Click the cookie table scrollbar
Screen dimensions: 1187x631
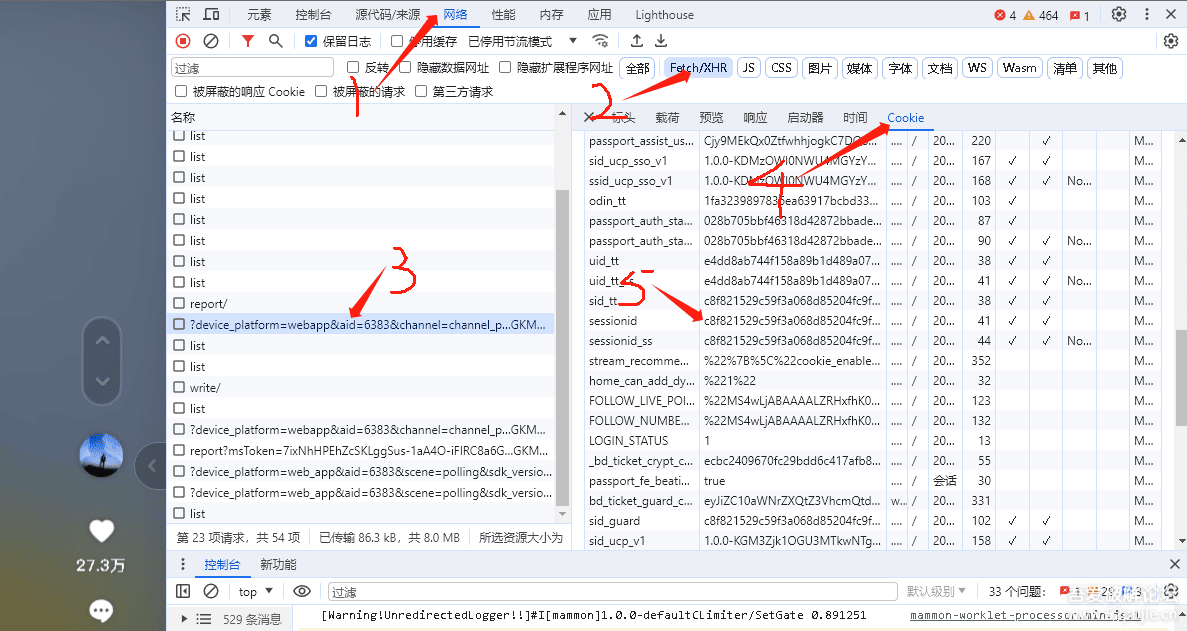click(1182, 378)
